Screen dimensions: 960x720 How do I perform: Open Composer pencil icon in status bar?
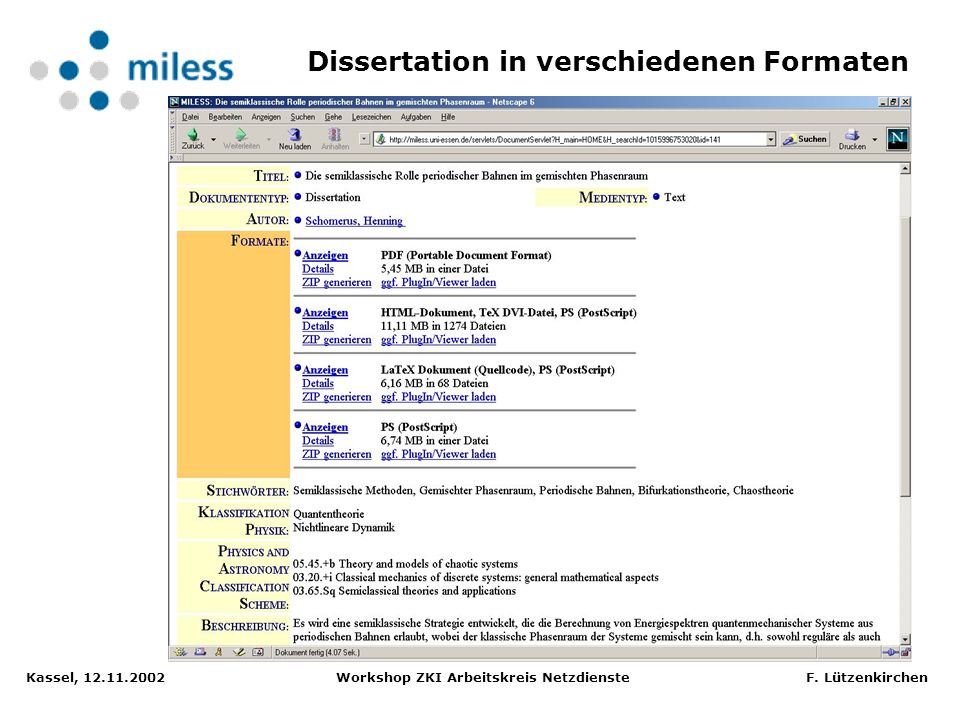[x=238, y=652]
